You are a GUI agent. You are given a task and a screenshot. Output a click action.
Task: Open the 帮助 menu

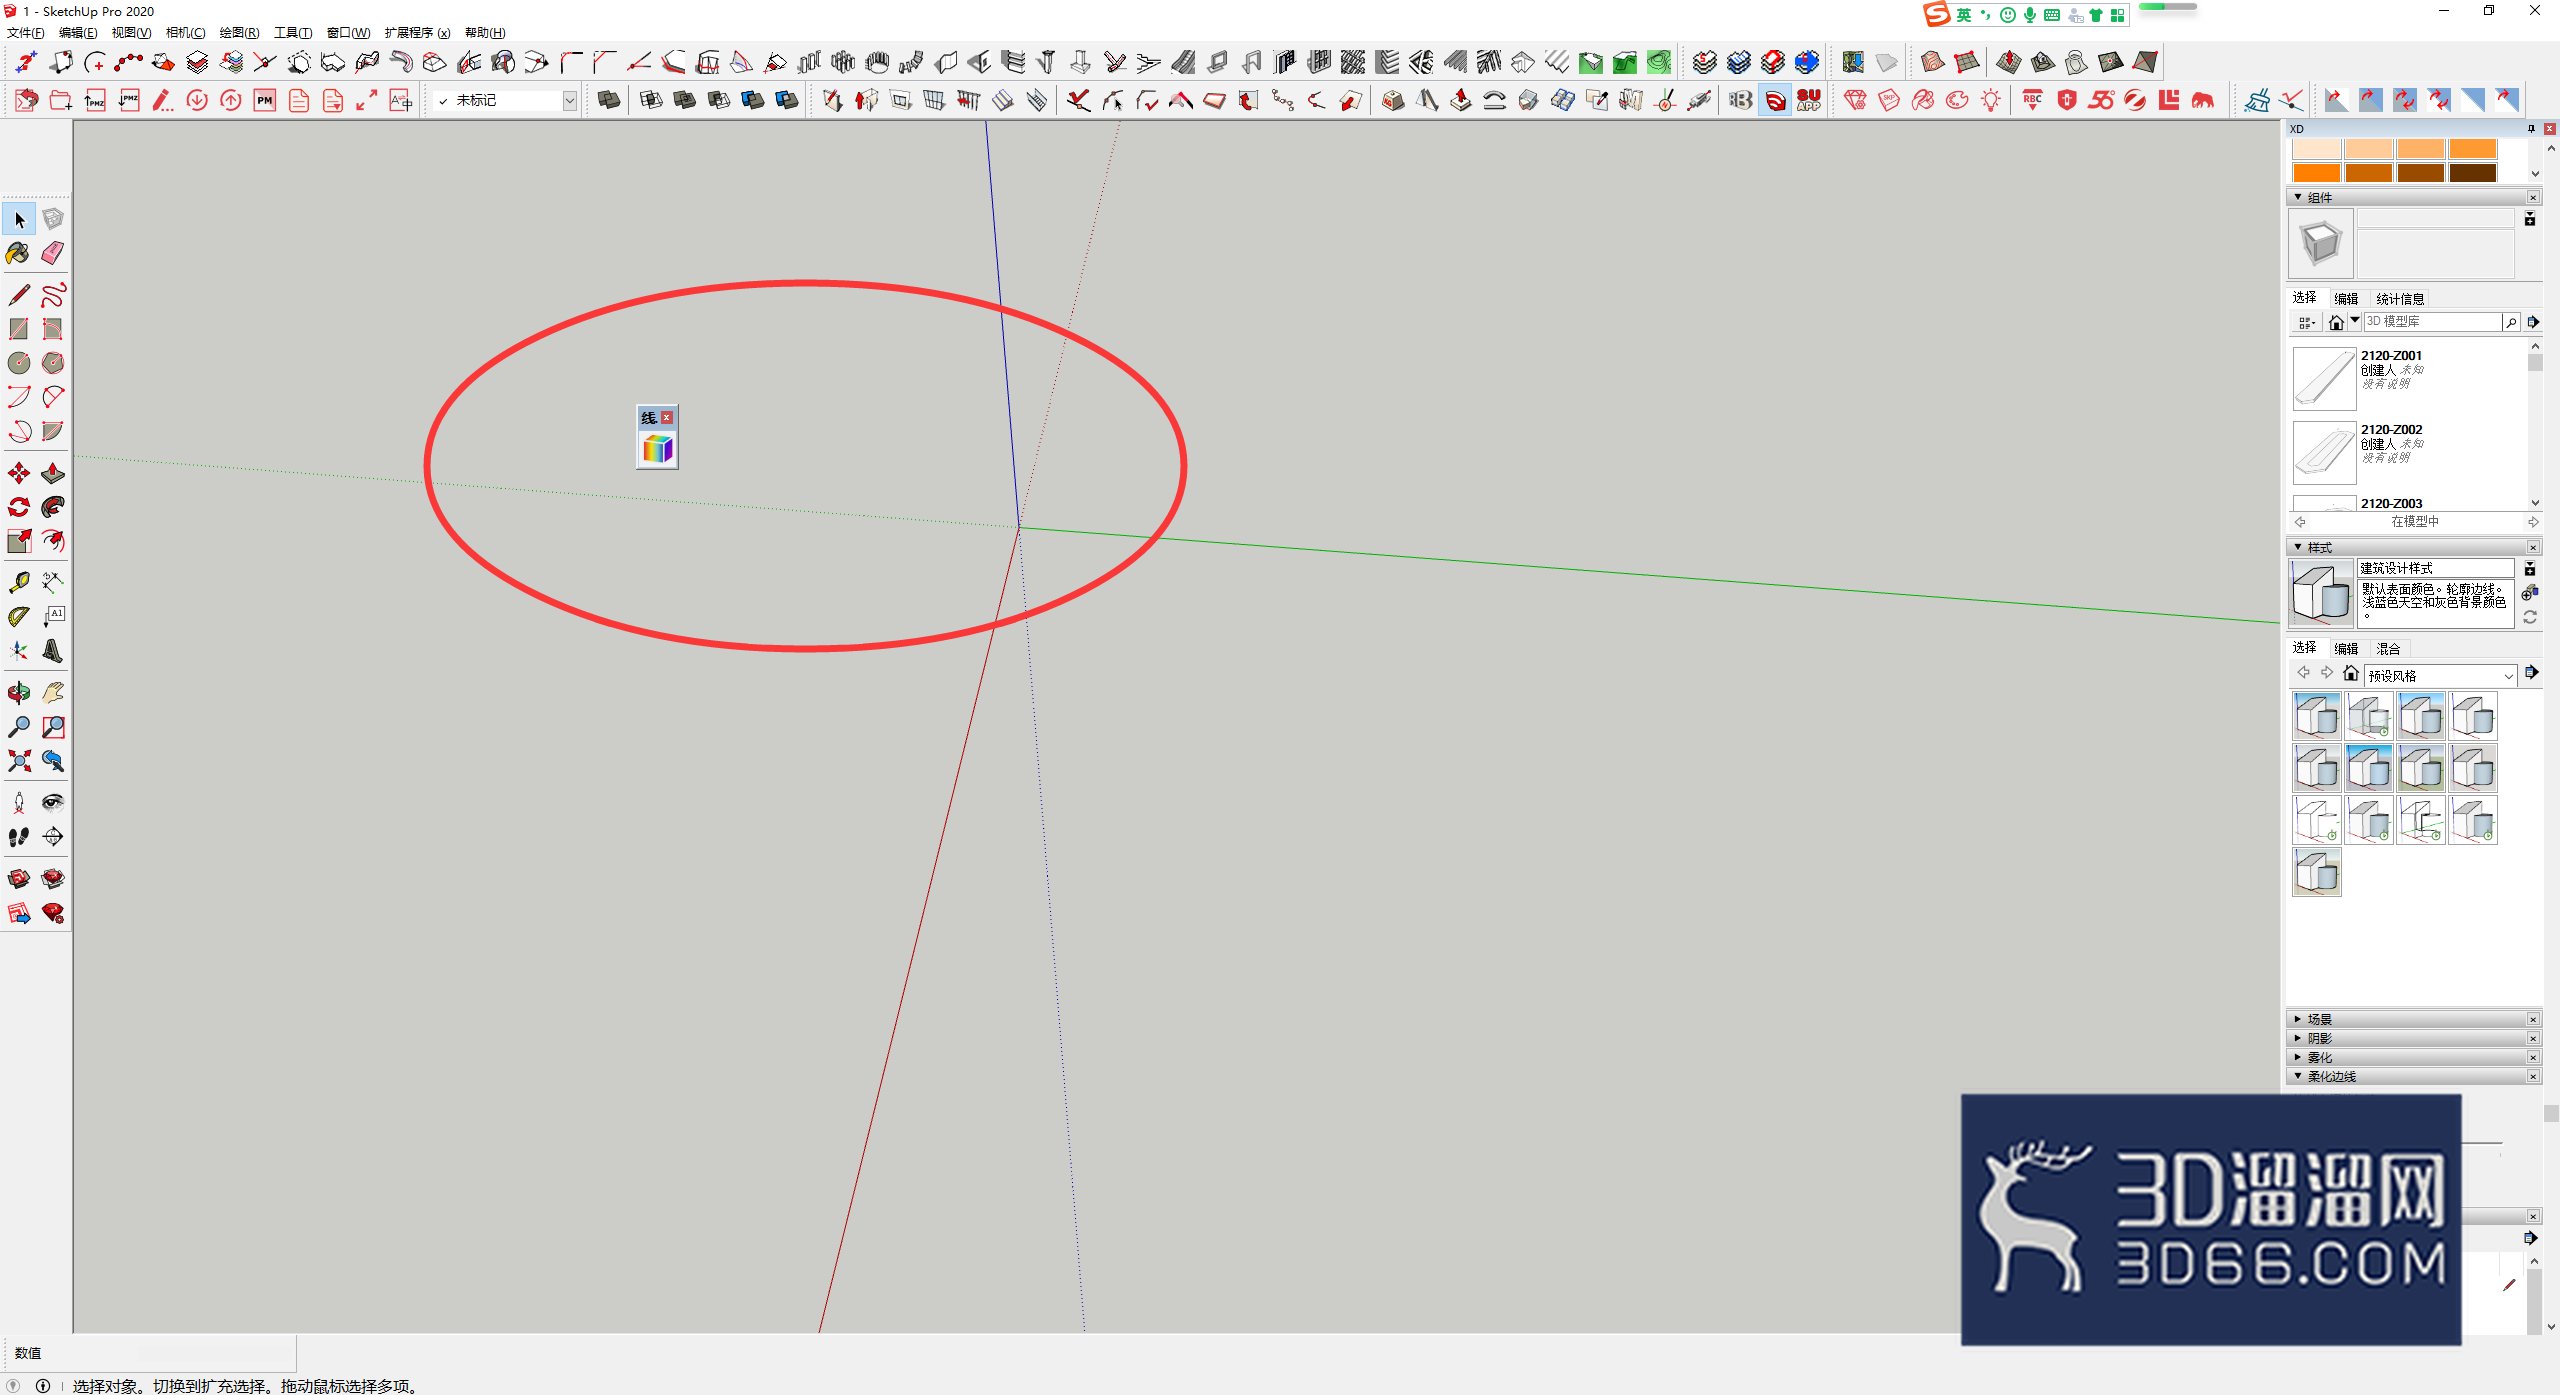485,33
